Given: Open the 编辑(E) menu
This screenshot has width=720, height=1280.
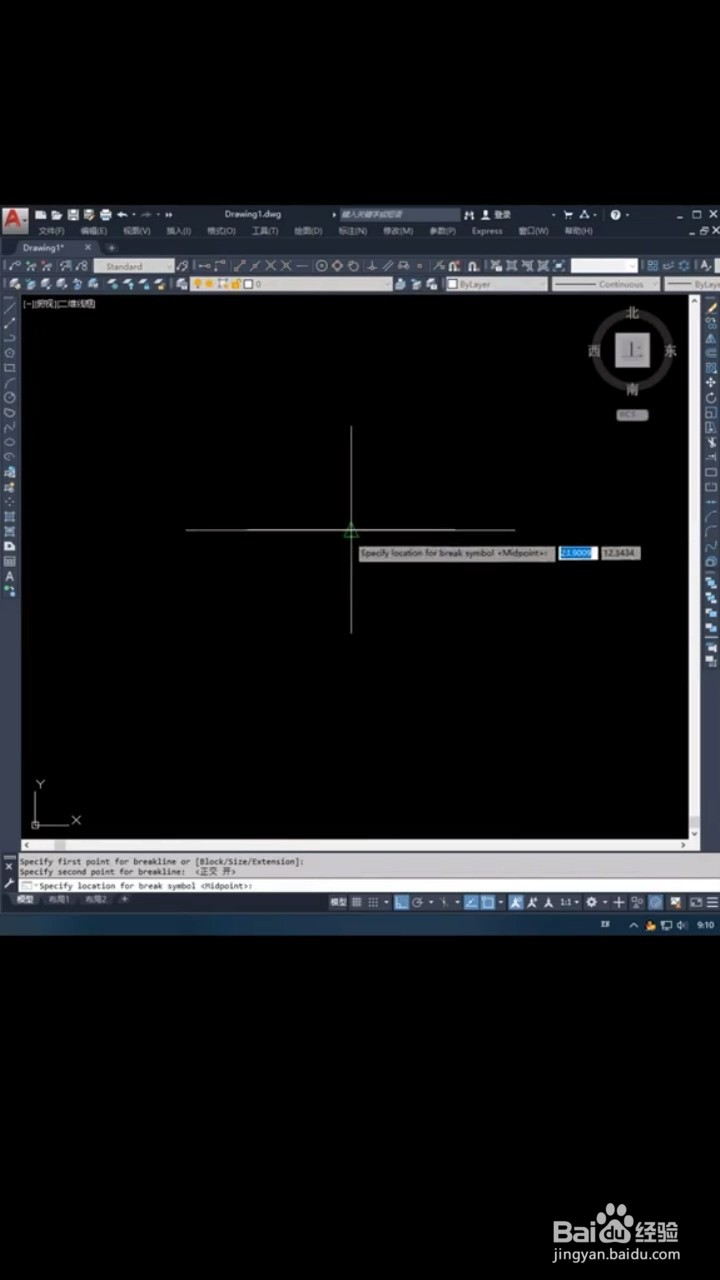Looking at the screenshot, I should pyautogui.click(x=95, y=231).
